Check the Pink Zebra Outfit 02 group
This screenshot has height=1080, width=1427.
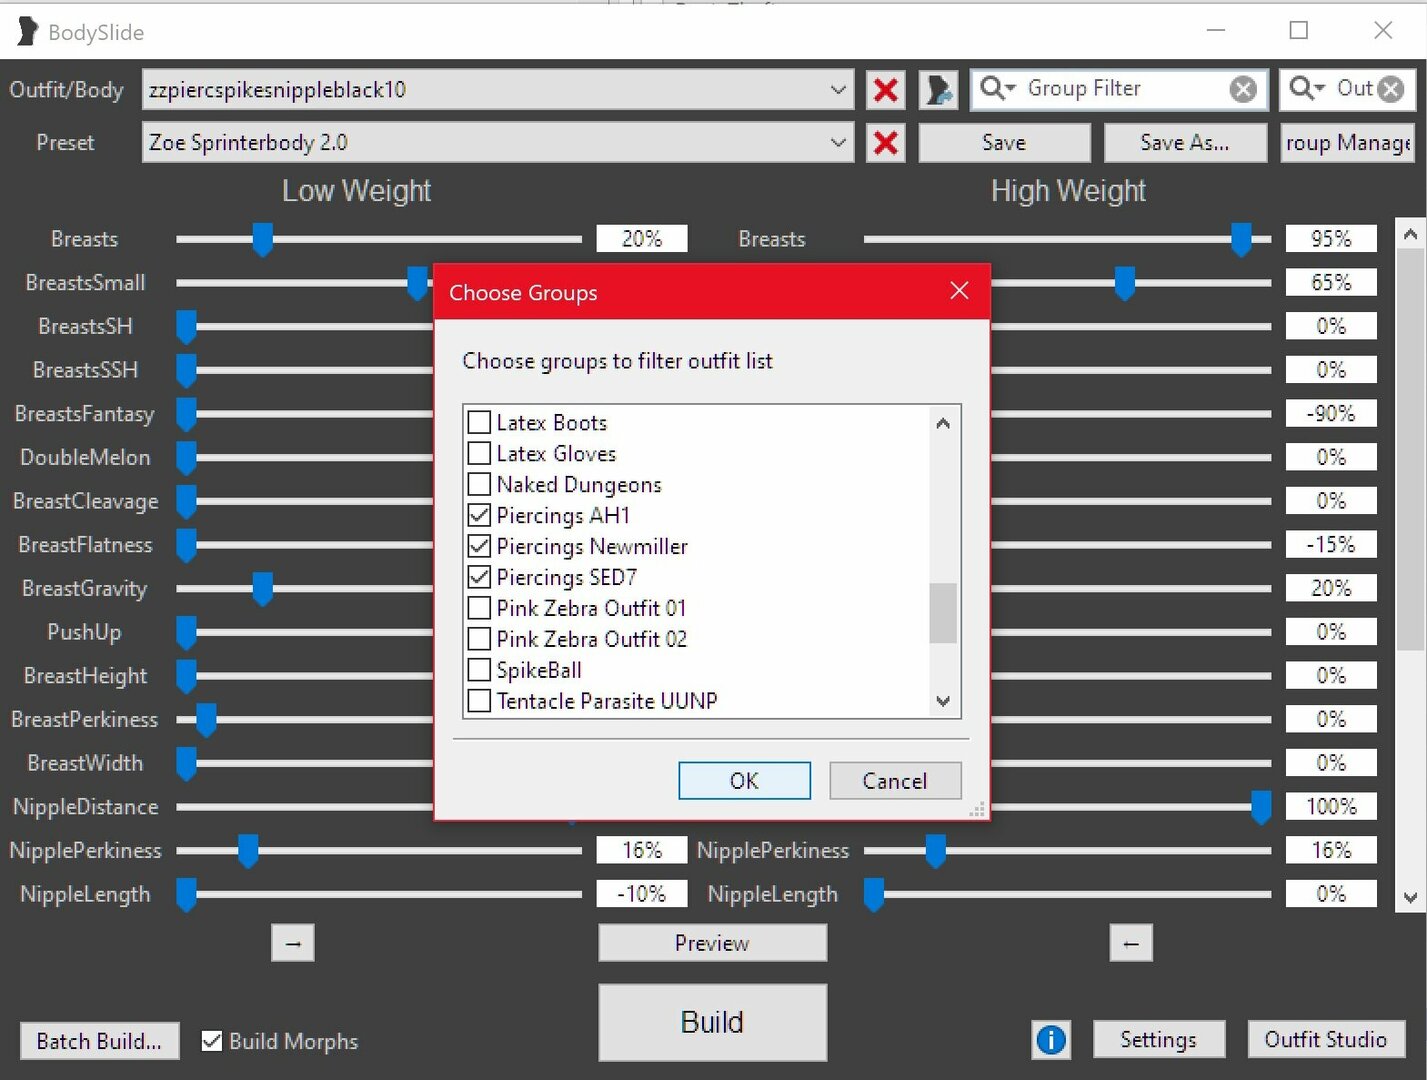pyautogui.click(x=480, y=639)
